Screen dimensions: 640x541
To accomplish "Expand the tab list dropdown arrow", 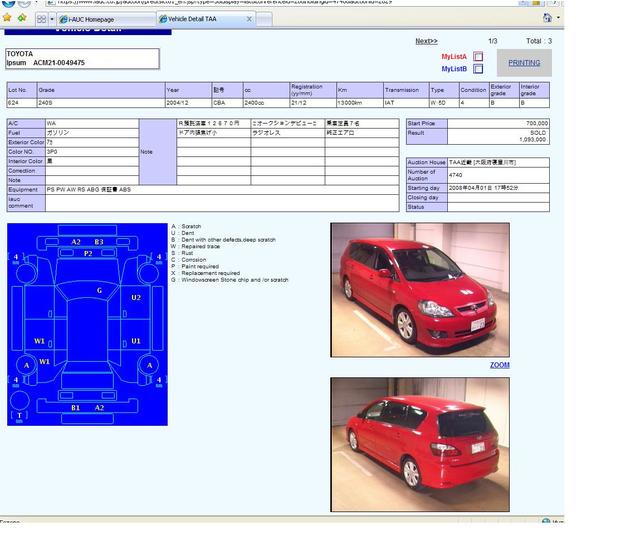I will tap(52, 19).
